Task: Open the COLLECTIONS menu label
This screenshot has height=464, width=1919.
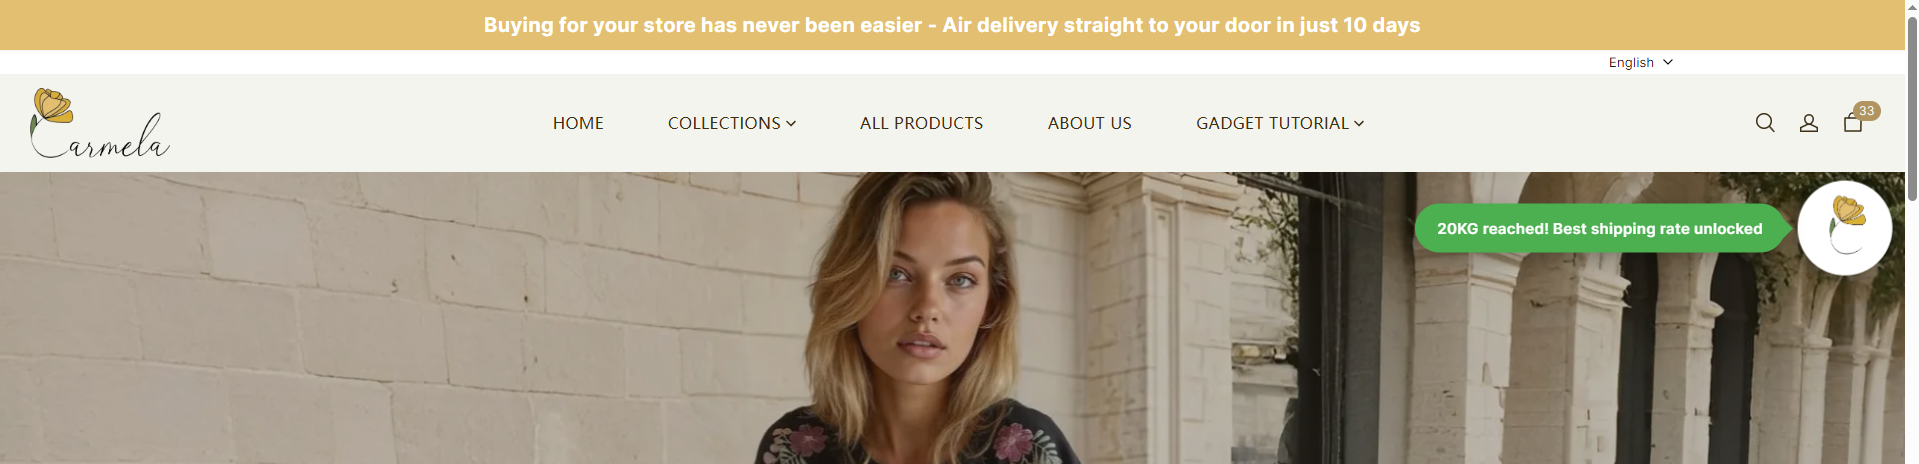Action: [724, 123]
